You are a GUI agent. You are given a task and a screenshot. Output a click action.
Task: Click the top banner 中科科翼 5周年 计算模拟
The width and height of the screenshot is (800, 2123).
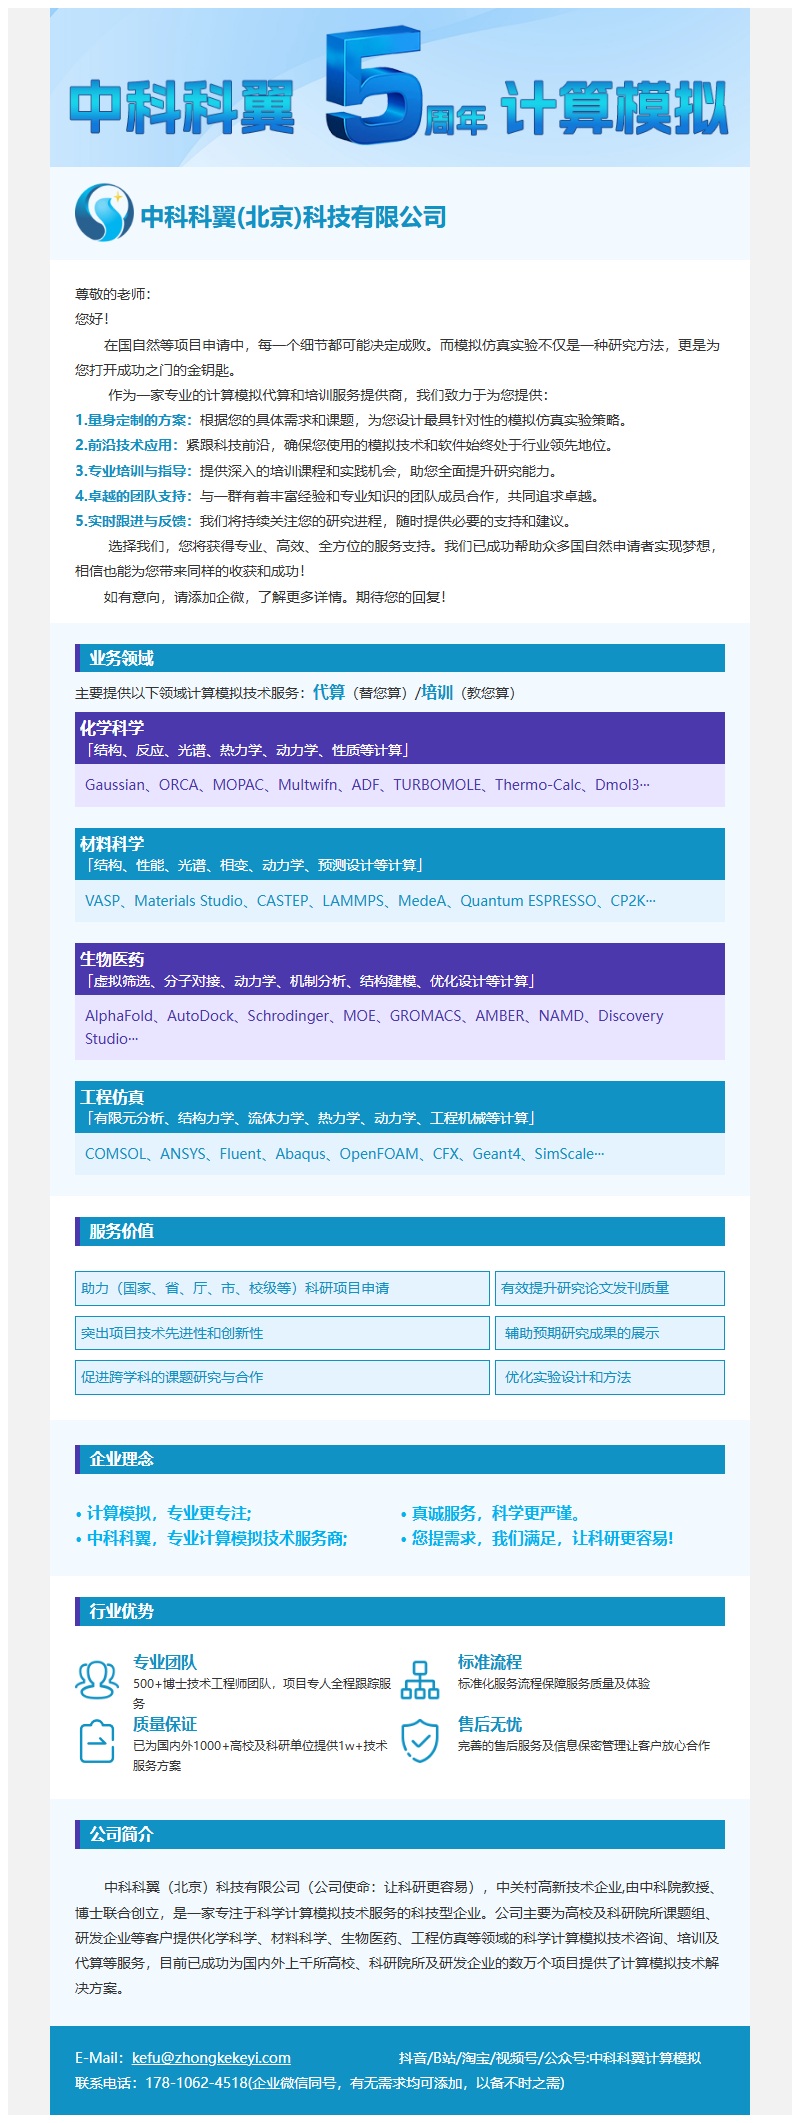pos(400,88)
